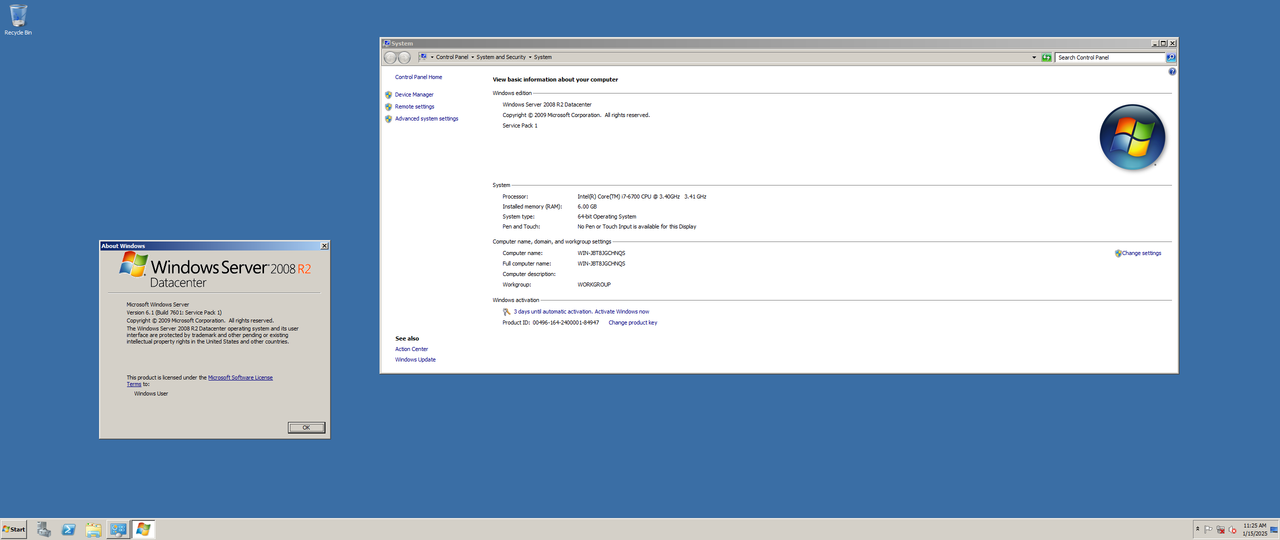Screen dimensions: 1280x540
Task: Click the shield icon beside Device Manager
Action: point(388,94)
